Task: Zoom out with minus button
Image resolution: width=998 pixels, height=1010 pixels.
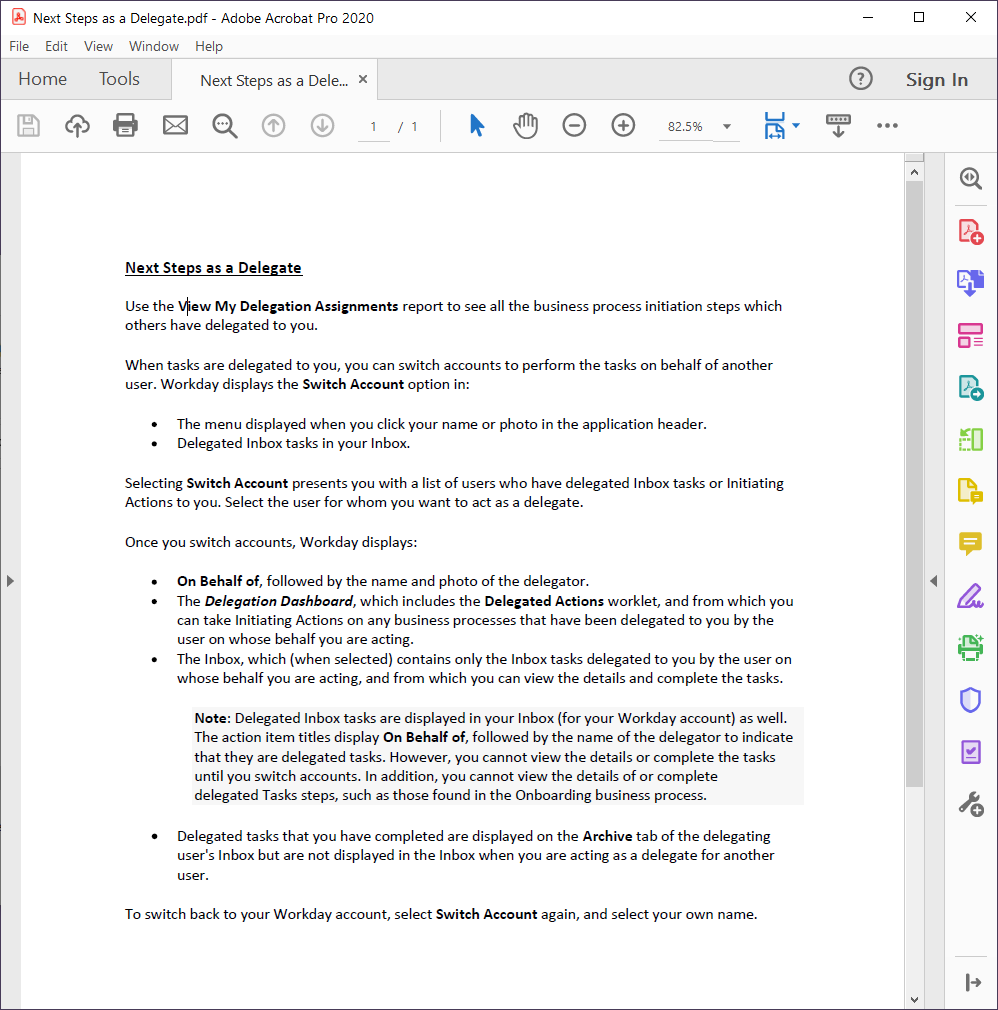Action: coord(574,126)
